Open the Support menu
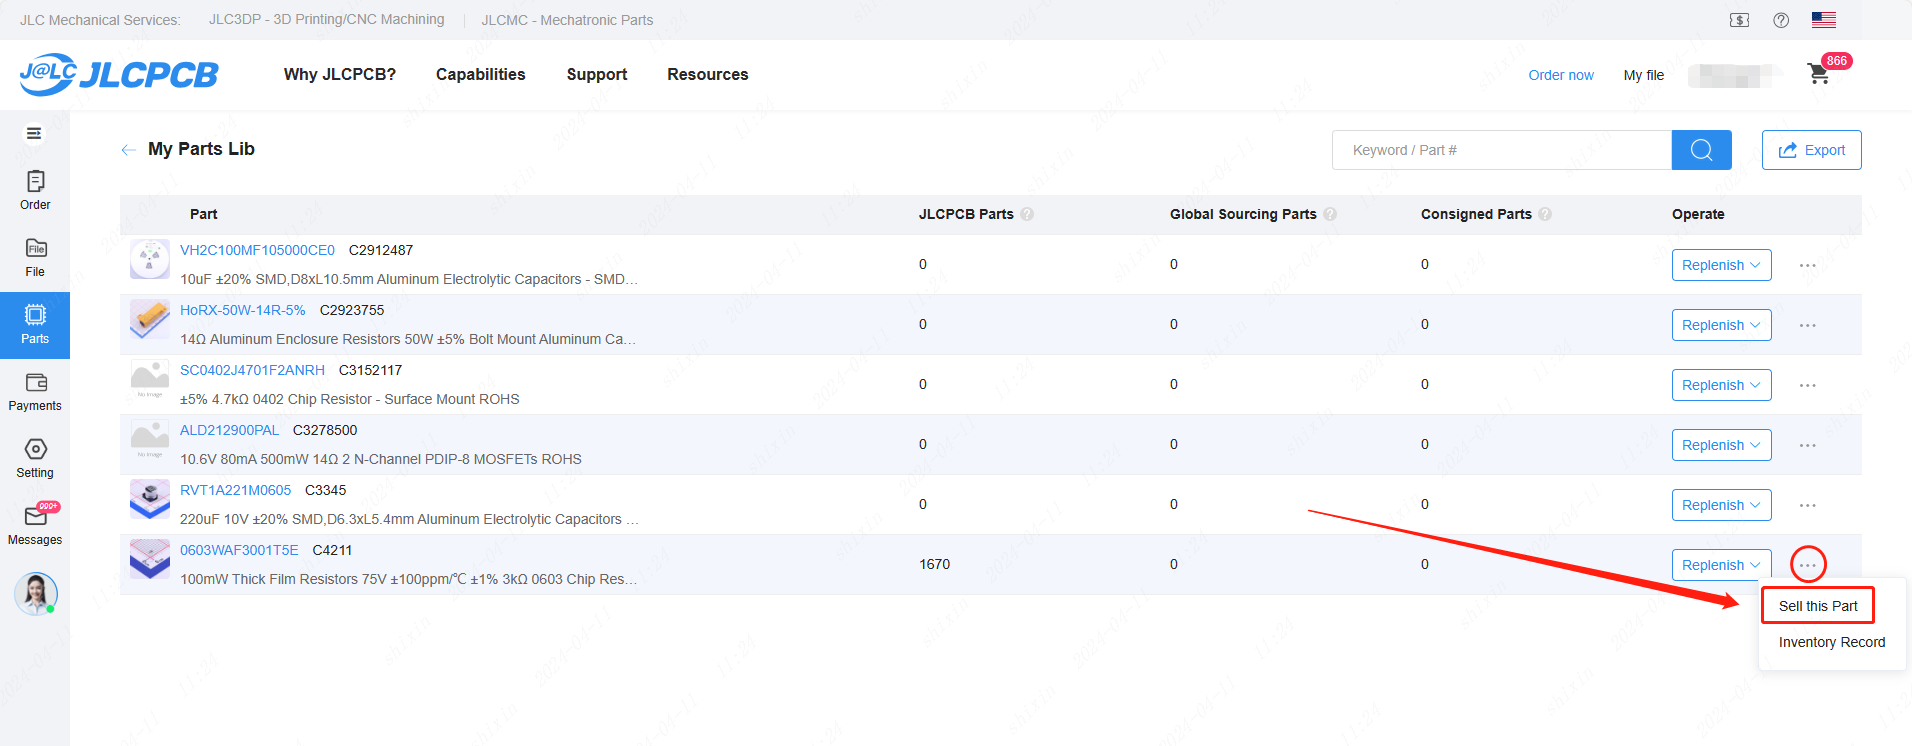1912x746 pixels. (x=597, y=75)
